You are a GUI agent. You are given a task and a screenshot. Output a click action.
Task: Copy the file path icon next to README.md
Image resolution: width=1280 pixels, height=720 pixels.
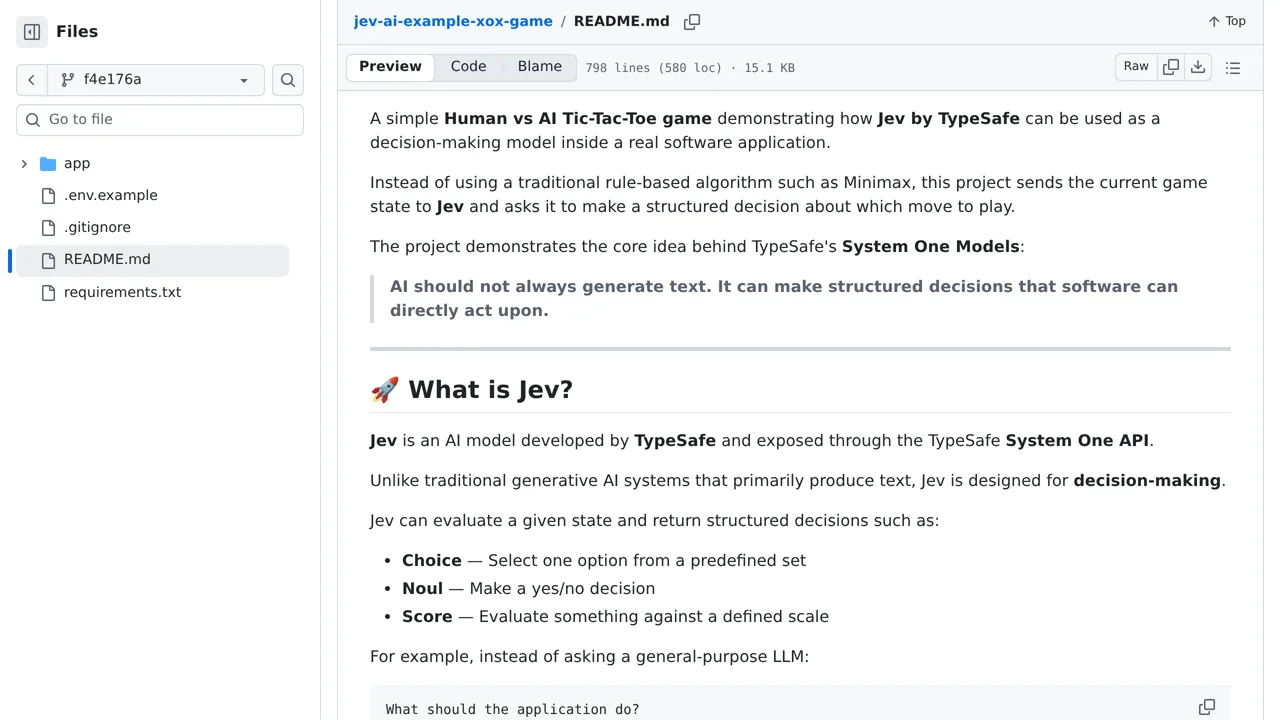tap(692, 21)
